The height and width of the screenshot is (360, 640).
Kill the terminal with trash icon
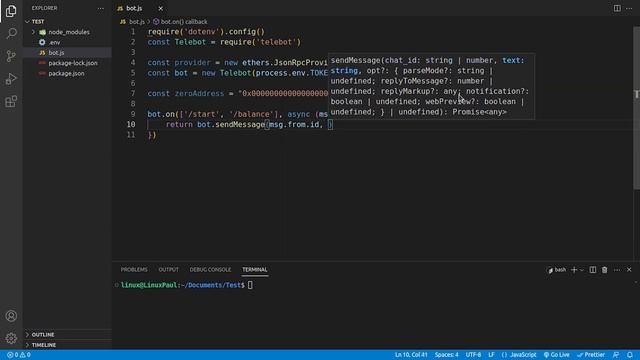604,270
